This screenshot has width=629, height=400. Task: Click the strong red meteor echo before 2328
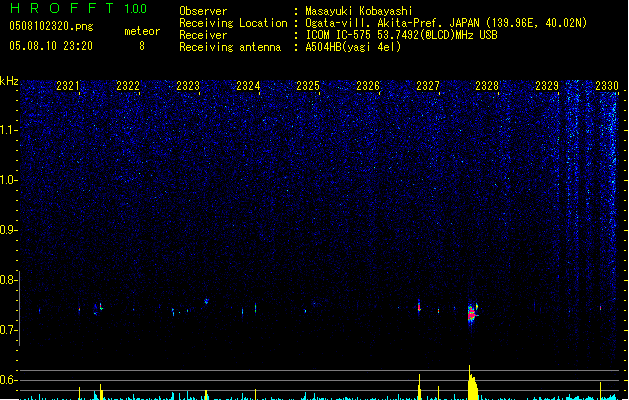(471, 314)
